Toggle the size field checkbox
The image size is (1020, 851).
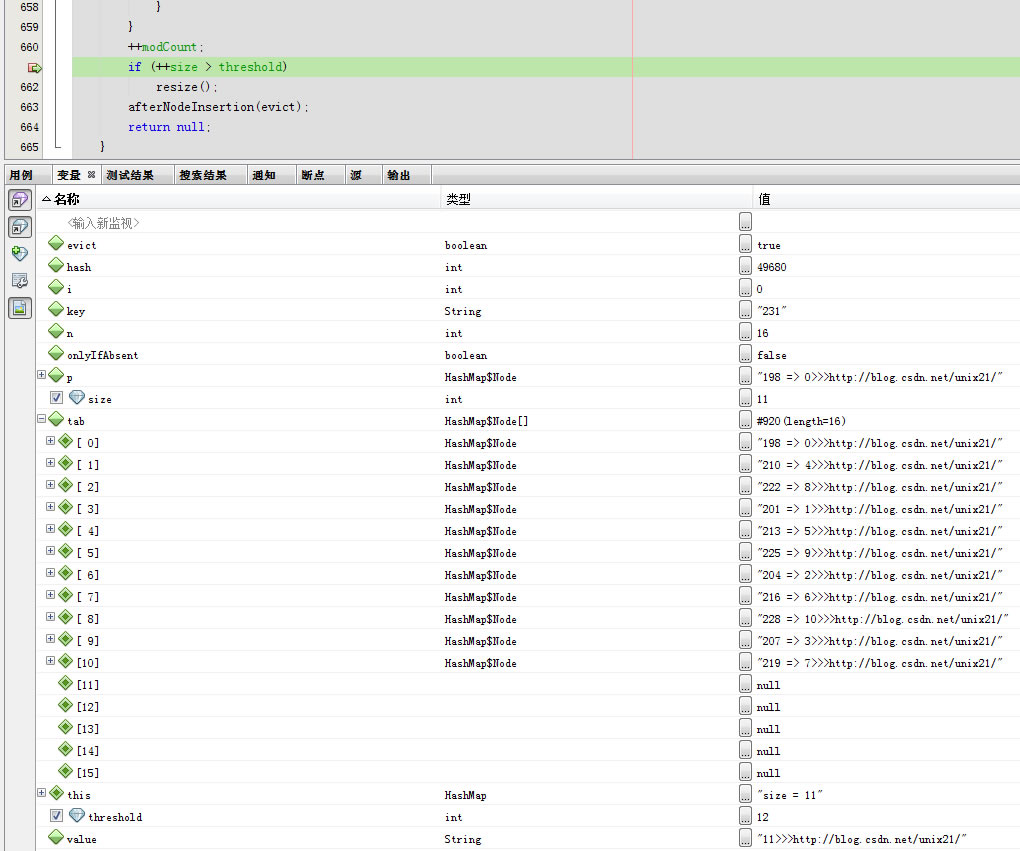pos(57,398)
